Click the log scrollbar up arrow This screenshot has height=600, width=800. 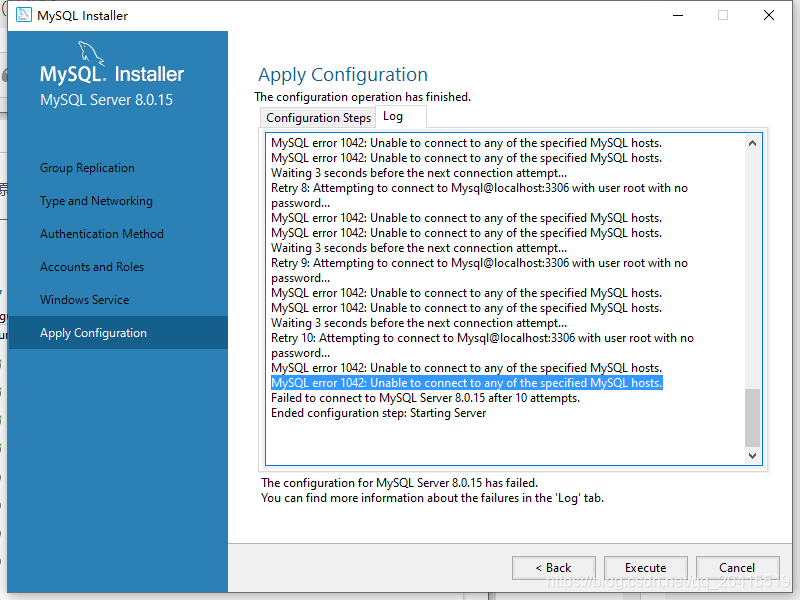[753, 143]
